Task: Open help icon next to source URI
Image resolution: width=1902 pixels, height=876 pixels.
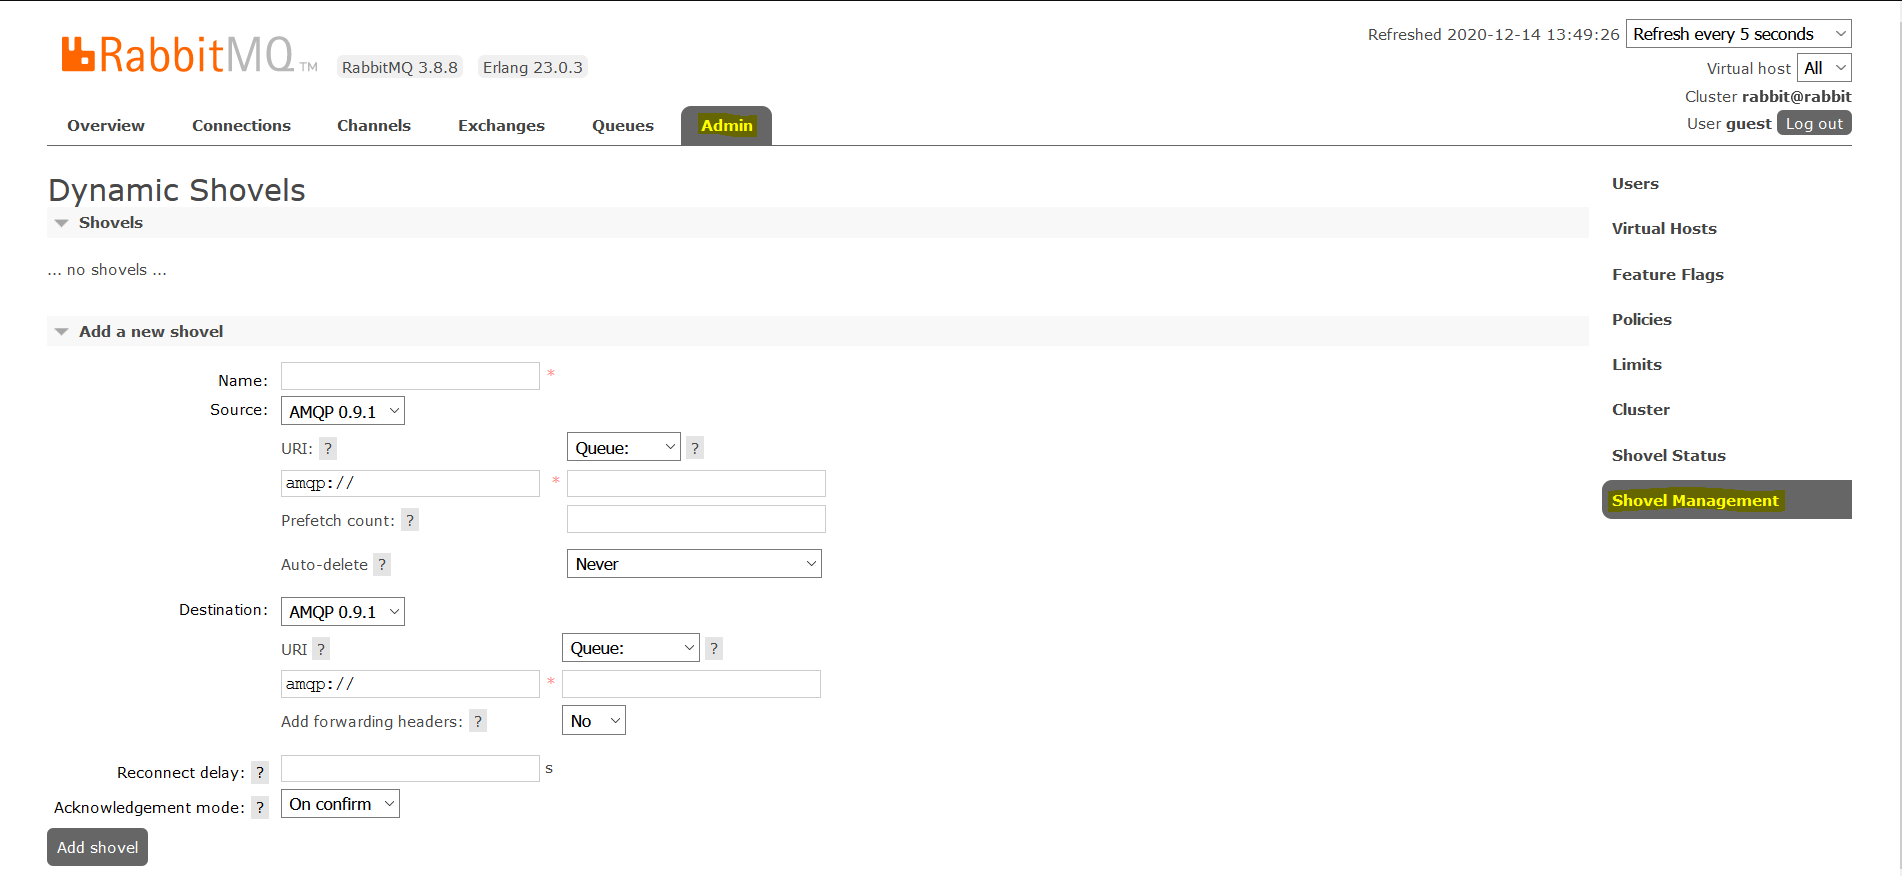Action: pyautogui.click(x=327, y=449)
